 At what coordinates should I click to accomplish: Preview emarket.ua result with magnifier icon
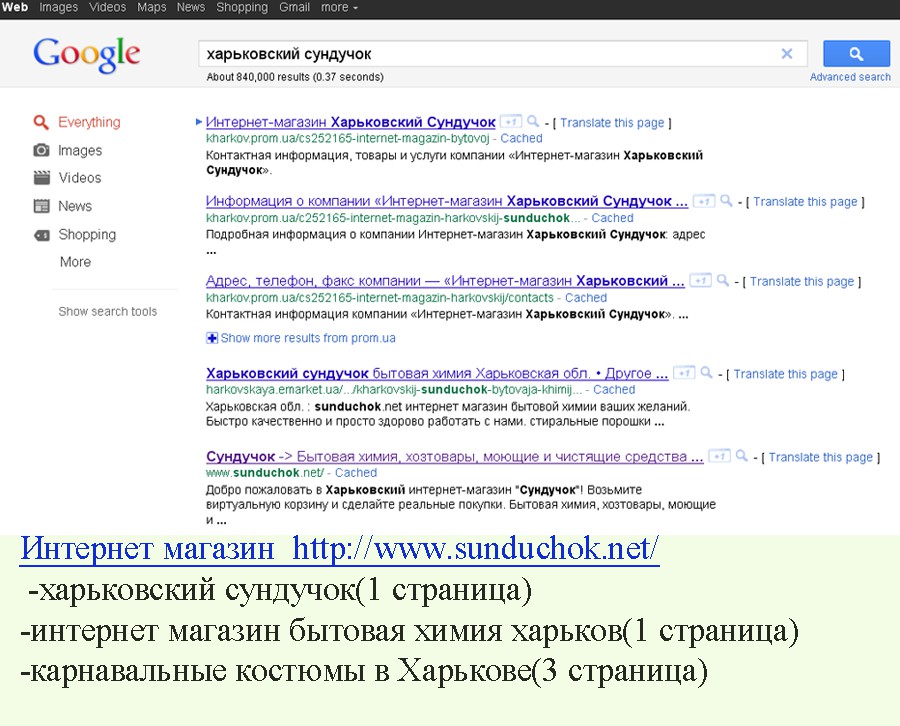[x=707, y=372]
